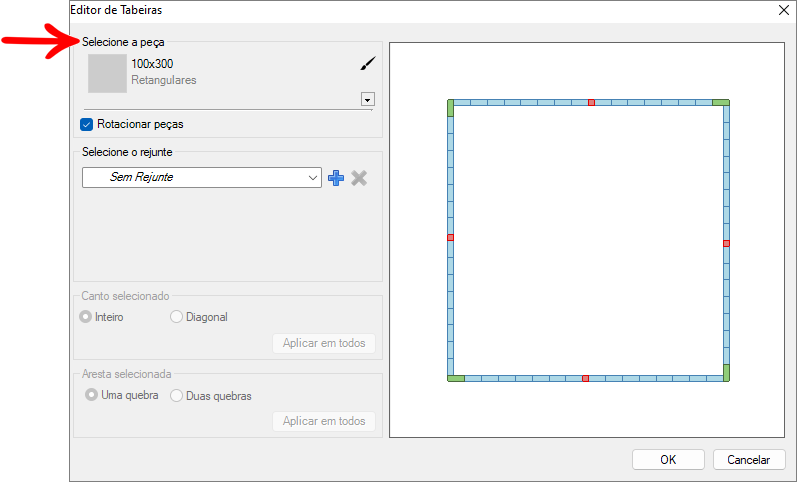Click the red marker on the left edge
Viewport: 798px width, 482px height.
click(x=450, y=237)
